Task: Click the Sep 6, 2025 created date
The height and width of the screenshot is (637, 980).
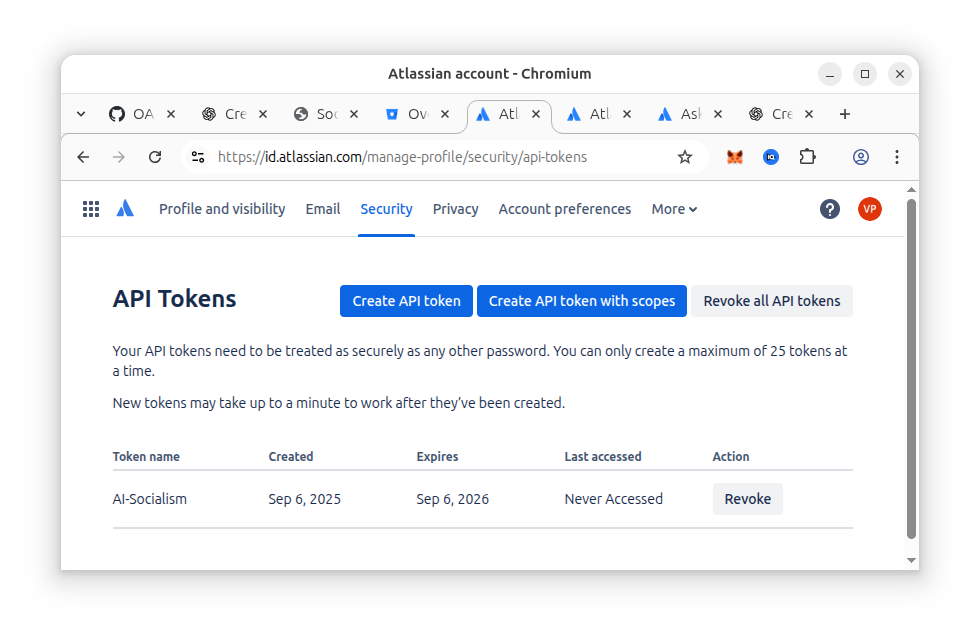Action: coord(304,499)
